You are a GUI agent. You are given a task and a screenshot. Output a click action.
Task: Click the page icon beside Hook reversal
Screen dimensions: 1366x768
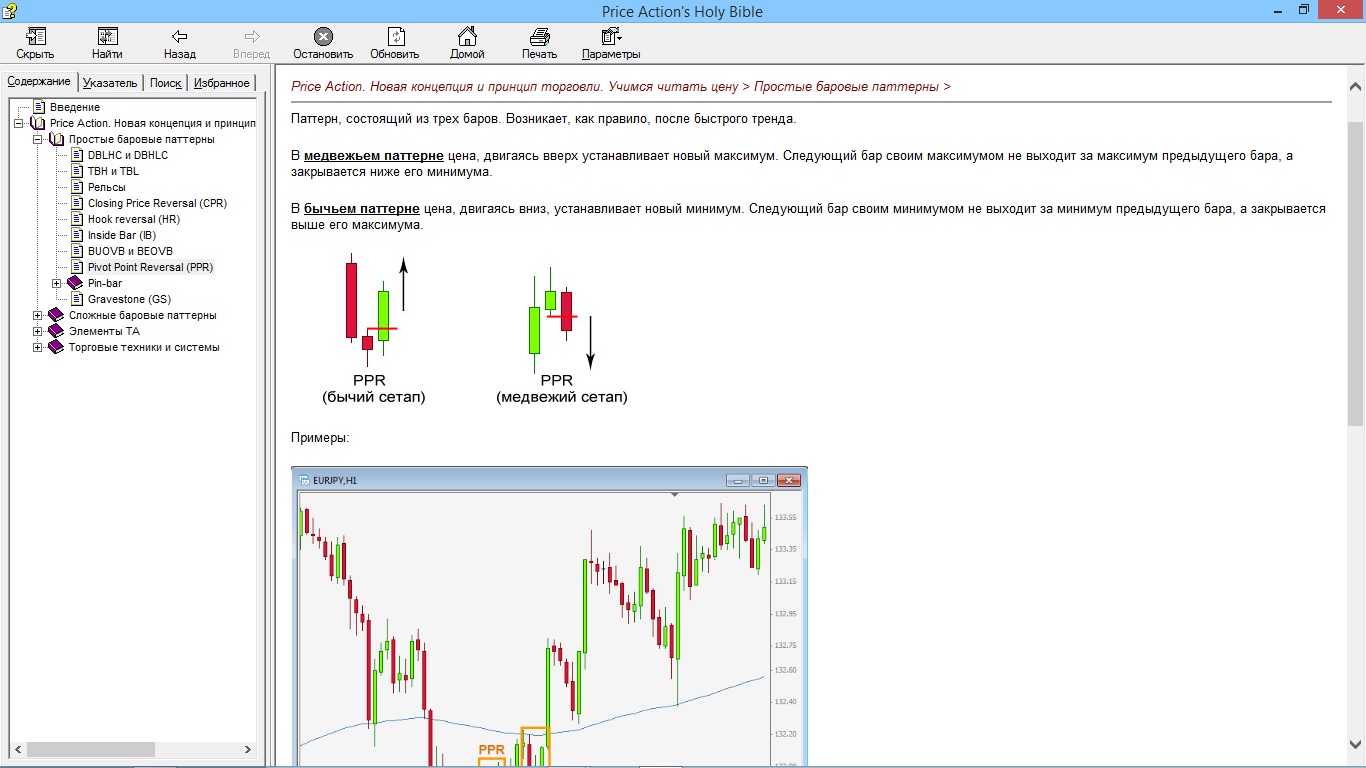[x=77, y=219]
